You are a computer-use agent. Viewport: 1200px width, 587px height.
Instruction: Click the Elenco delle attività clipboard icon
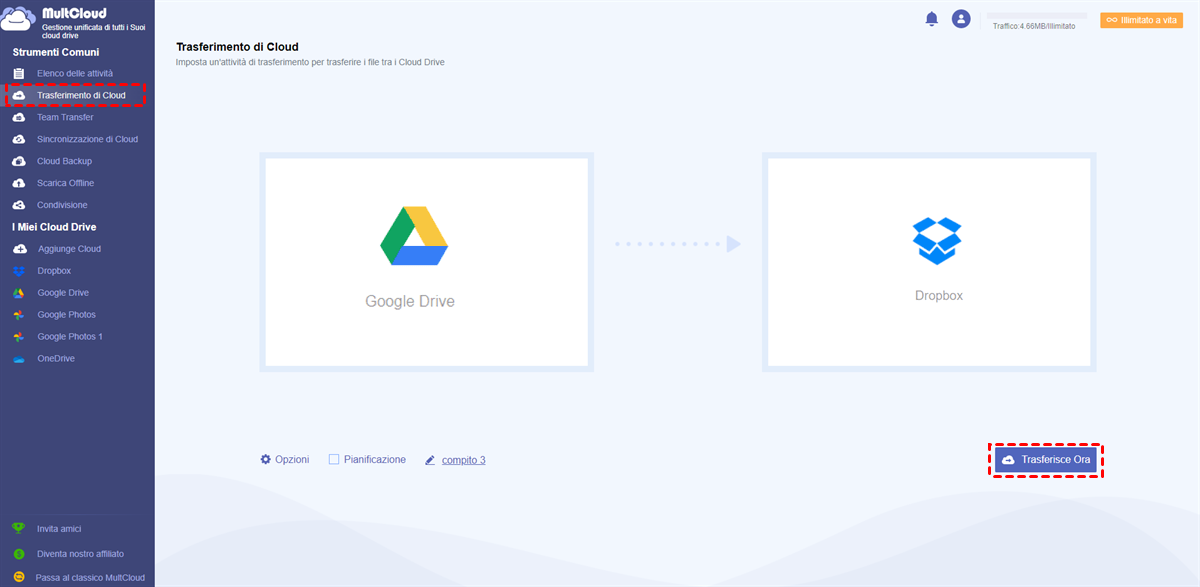18,73
